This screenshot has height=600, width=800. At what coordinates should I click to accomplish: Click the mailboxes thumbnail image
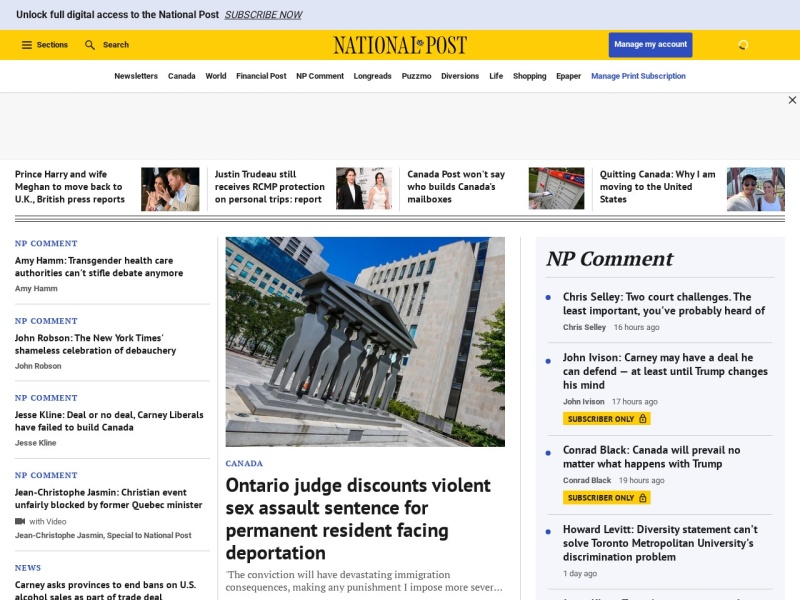coord(556,188)
